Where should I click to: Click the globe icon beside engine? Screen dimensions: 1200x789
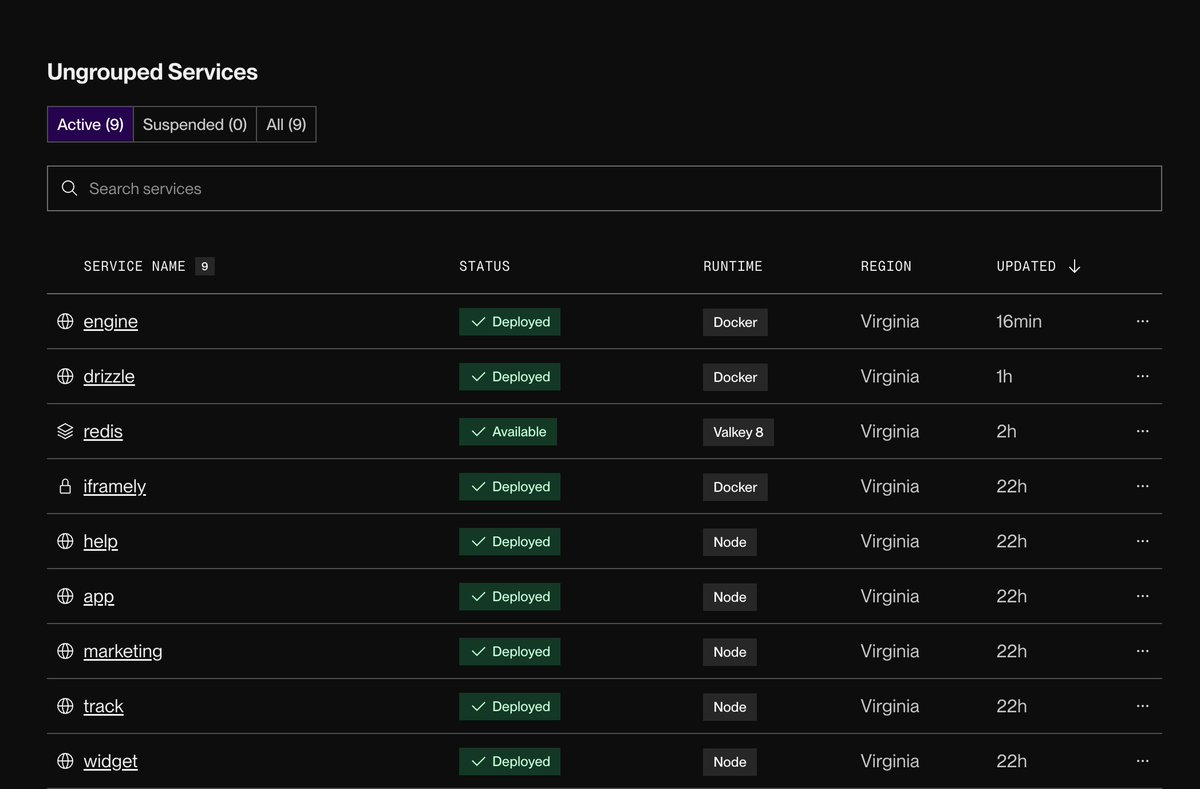[65, 322]
